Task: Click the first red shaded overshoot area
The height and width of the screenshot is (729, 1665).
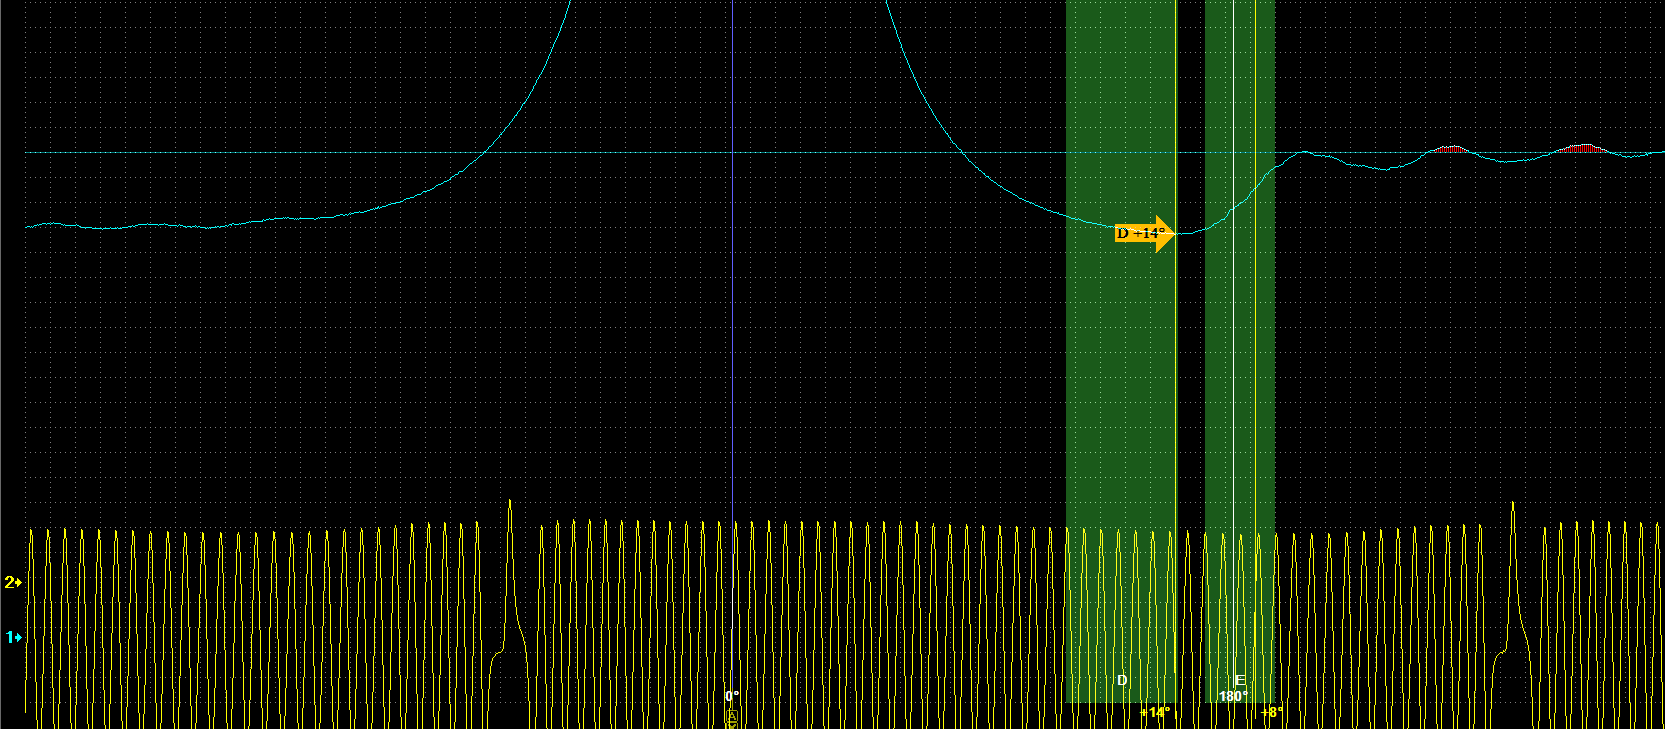Action: click(x=1450, y=149)
